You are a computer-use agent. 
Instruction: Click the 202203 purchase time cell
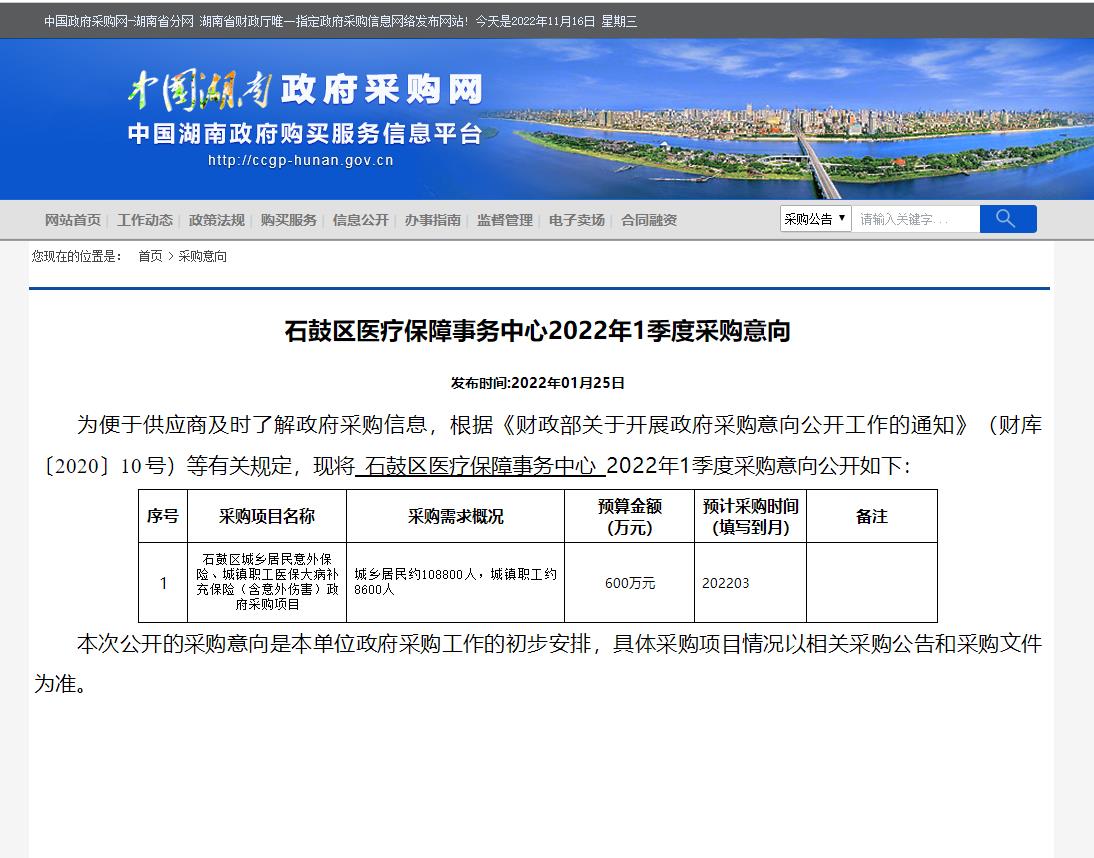(750, 582)
